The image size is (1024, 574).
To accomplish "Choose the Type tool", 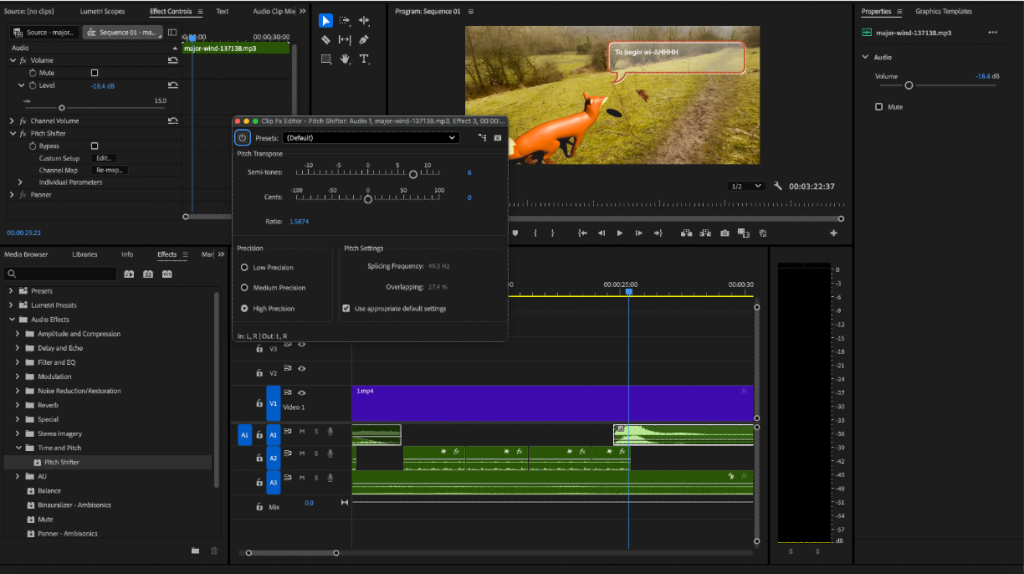I will coord(364,59).
